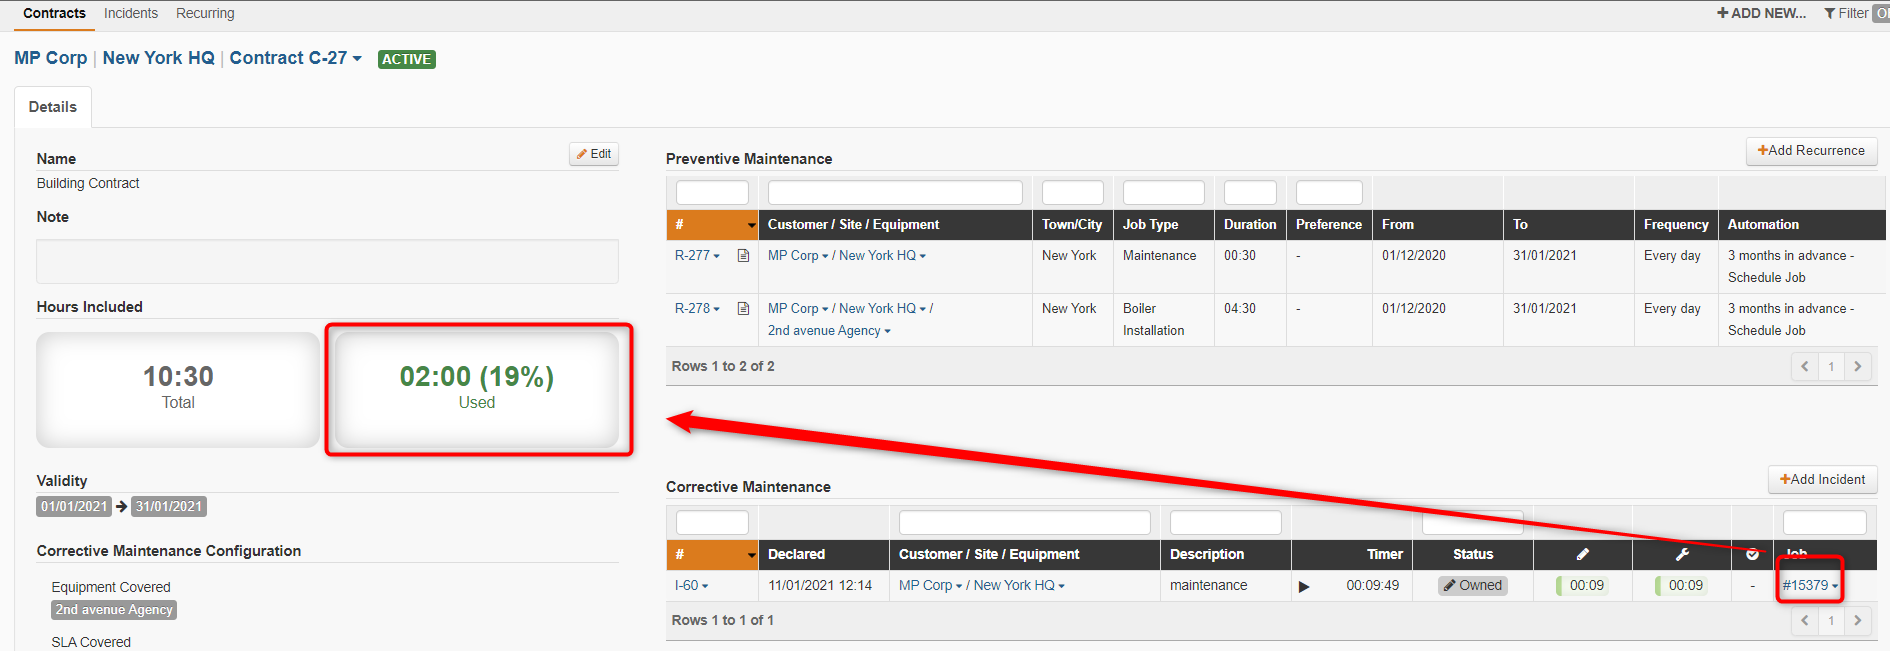Viewport: 1890px width, 651px height.
Task: Go to previous page of Corrective Maintenance
Action: [x=1805, y=621]
